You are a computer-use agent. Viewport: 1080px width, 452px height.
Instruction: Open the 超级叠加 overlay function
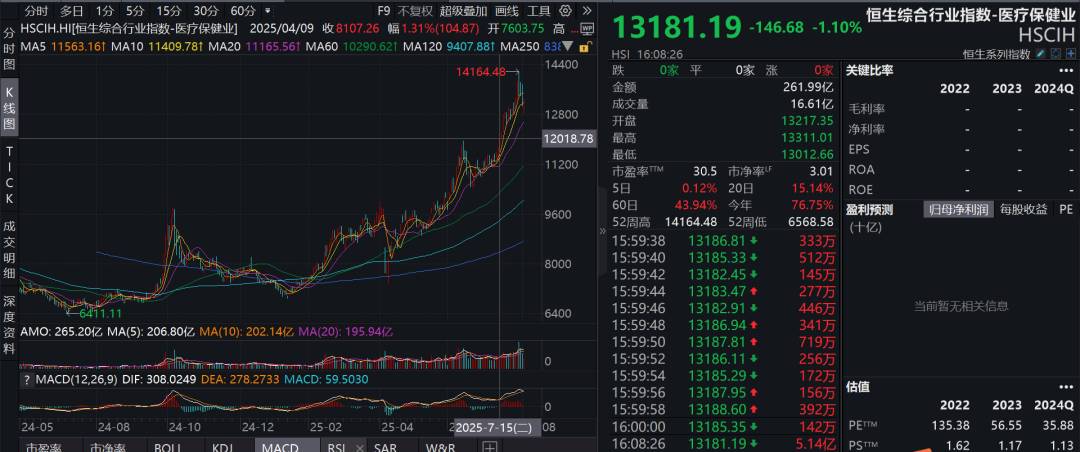tap(463, 11)
